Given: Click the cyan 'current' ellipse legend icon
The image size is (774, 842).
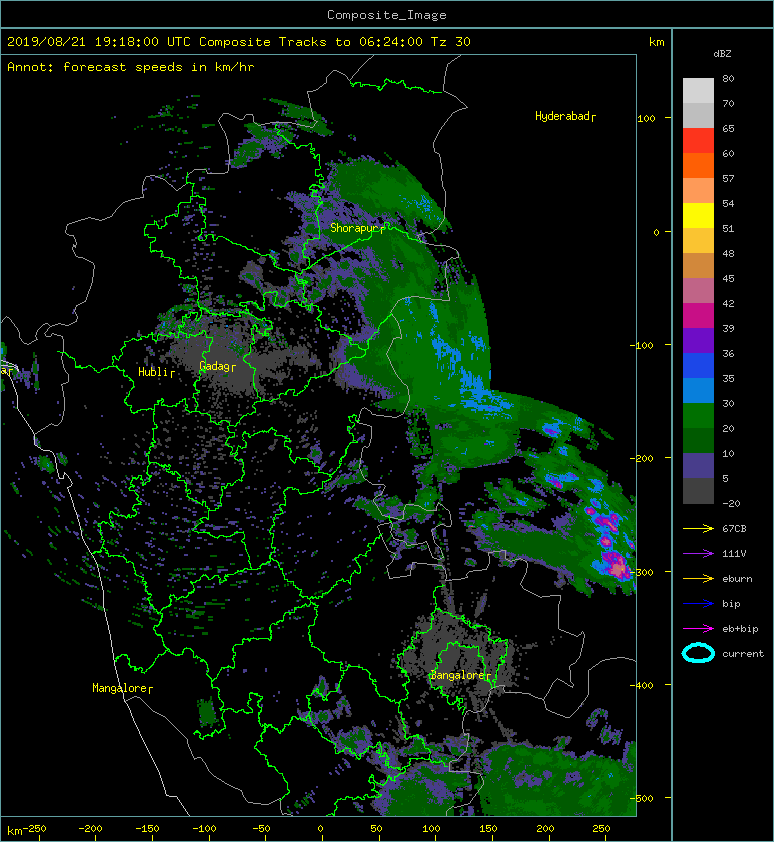Looking at the screenshot, I should 698,653.
